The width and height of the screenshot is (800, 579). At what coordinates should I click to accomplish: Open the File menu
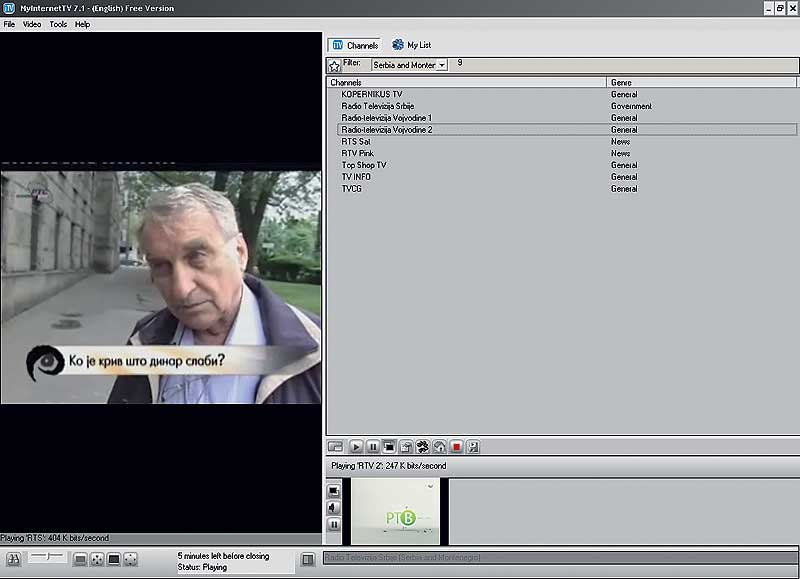point(9,24)
